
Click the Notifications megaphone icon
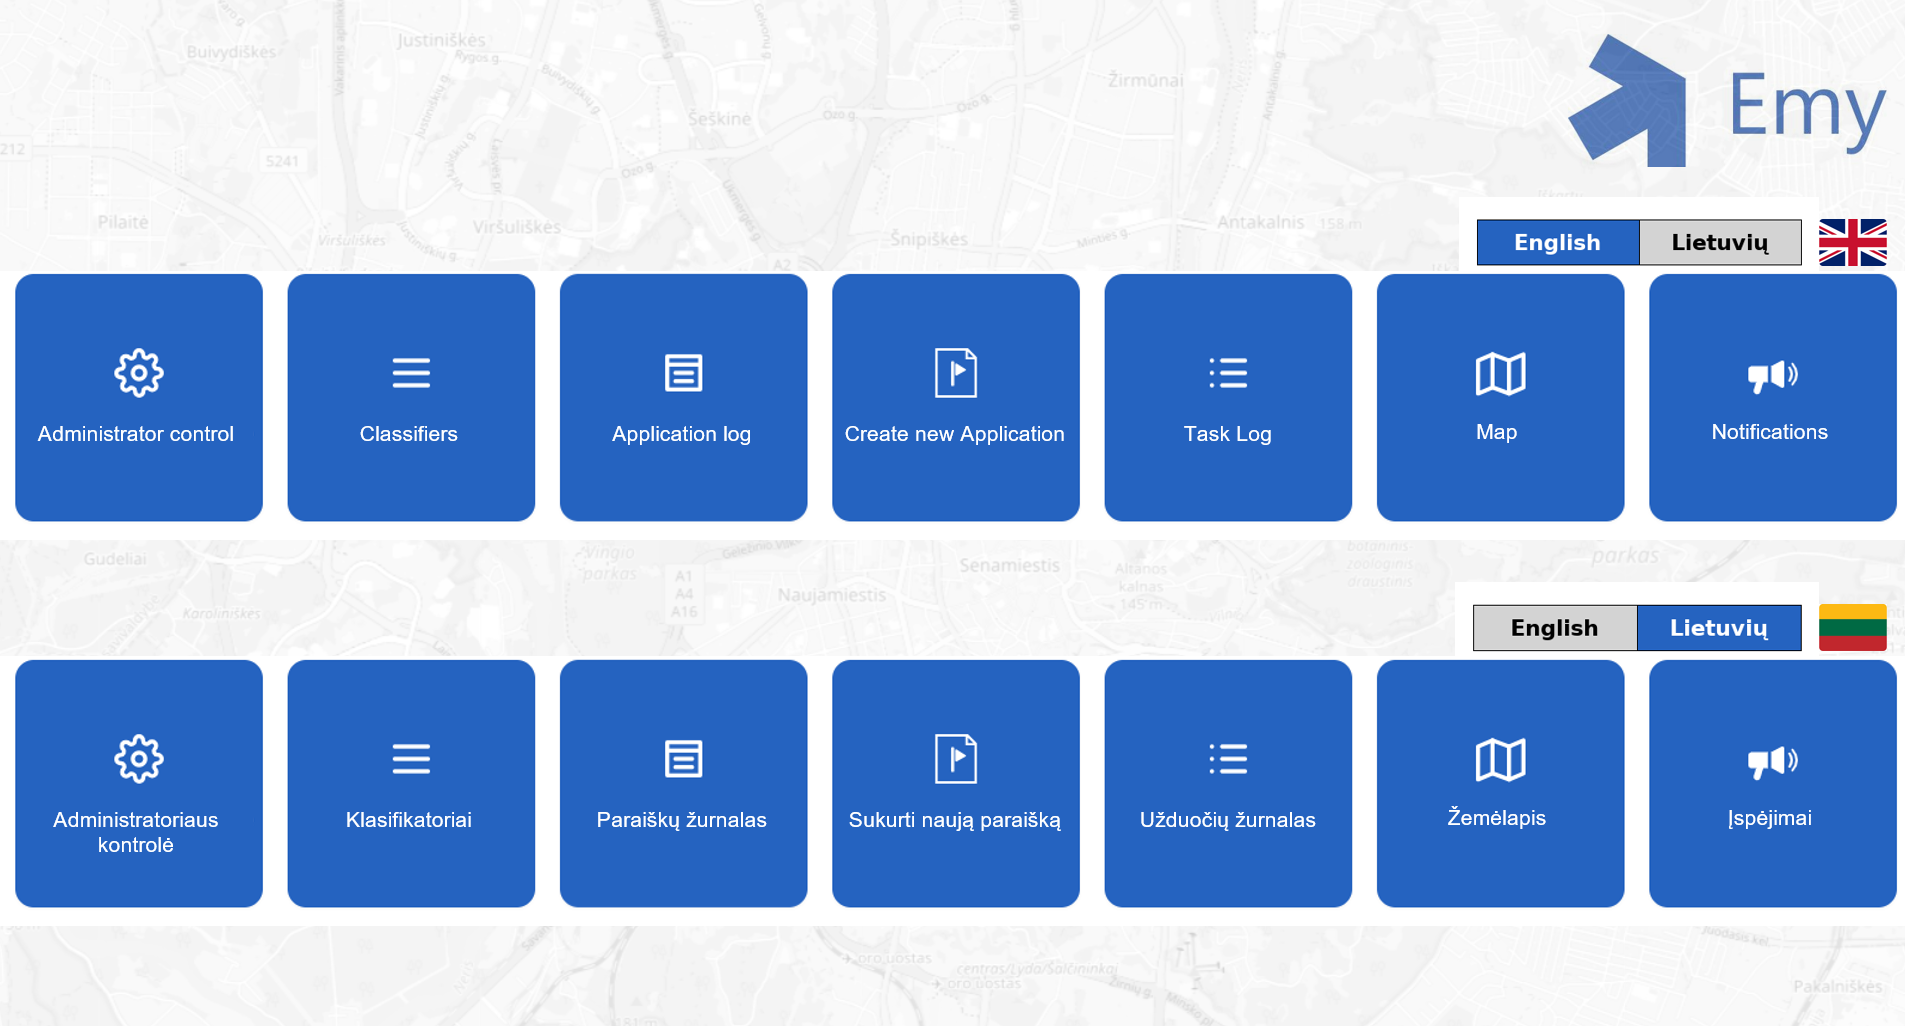[1772, 375]
